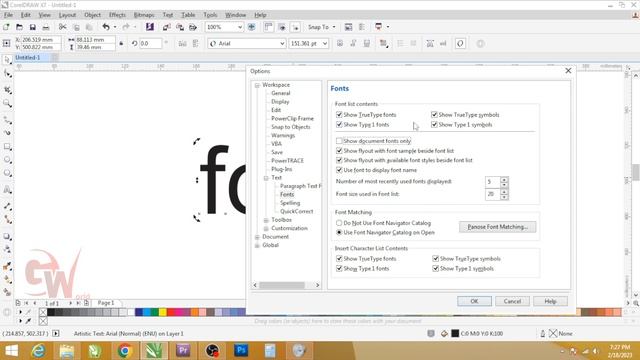Screen dimensions: 640x360
Task: Open Internet Explorer from the taskbar
Action: click(x=38, y=351)
